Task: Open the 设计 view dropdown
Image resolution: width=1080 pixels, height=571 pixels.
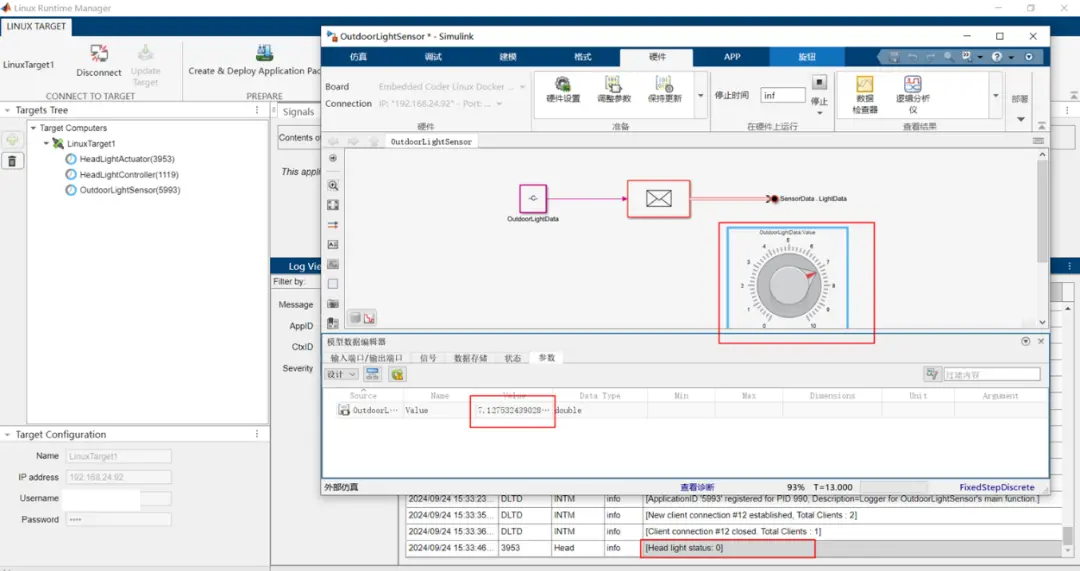Action: click(342, 374)
